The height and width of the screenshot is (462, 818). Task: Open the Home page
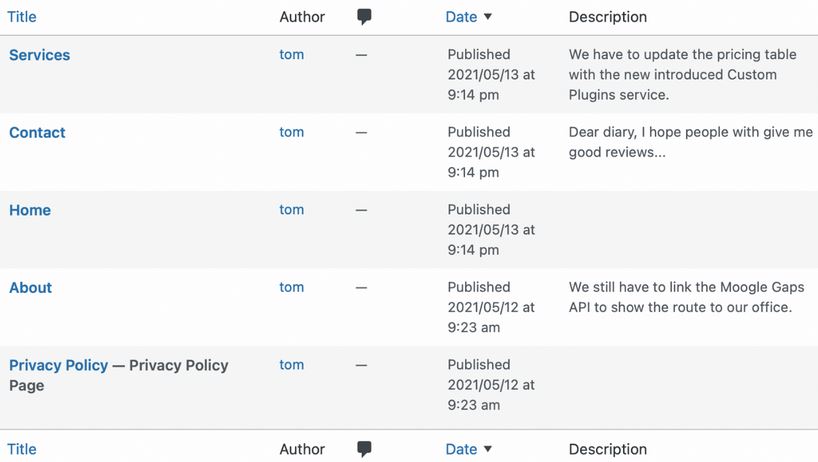point(30,210)
